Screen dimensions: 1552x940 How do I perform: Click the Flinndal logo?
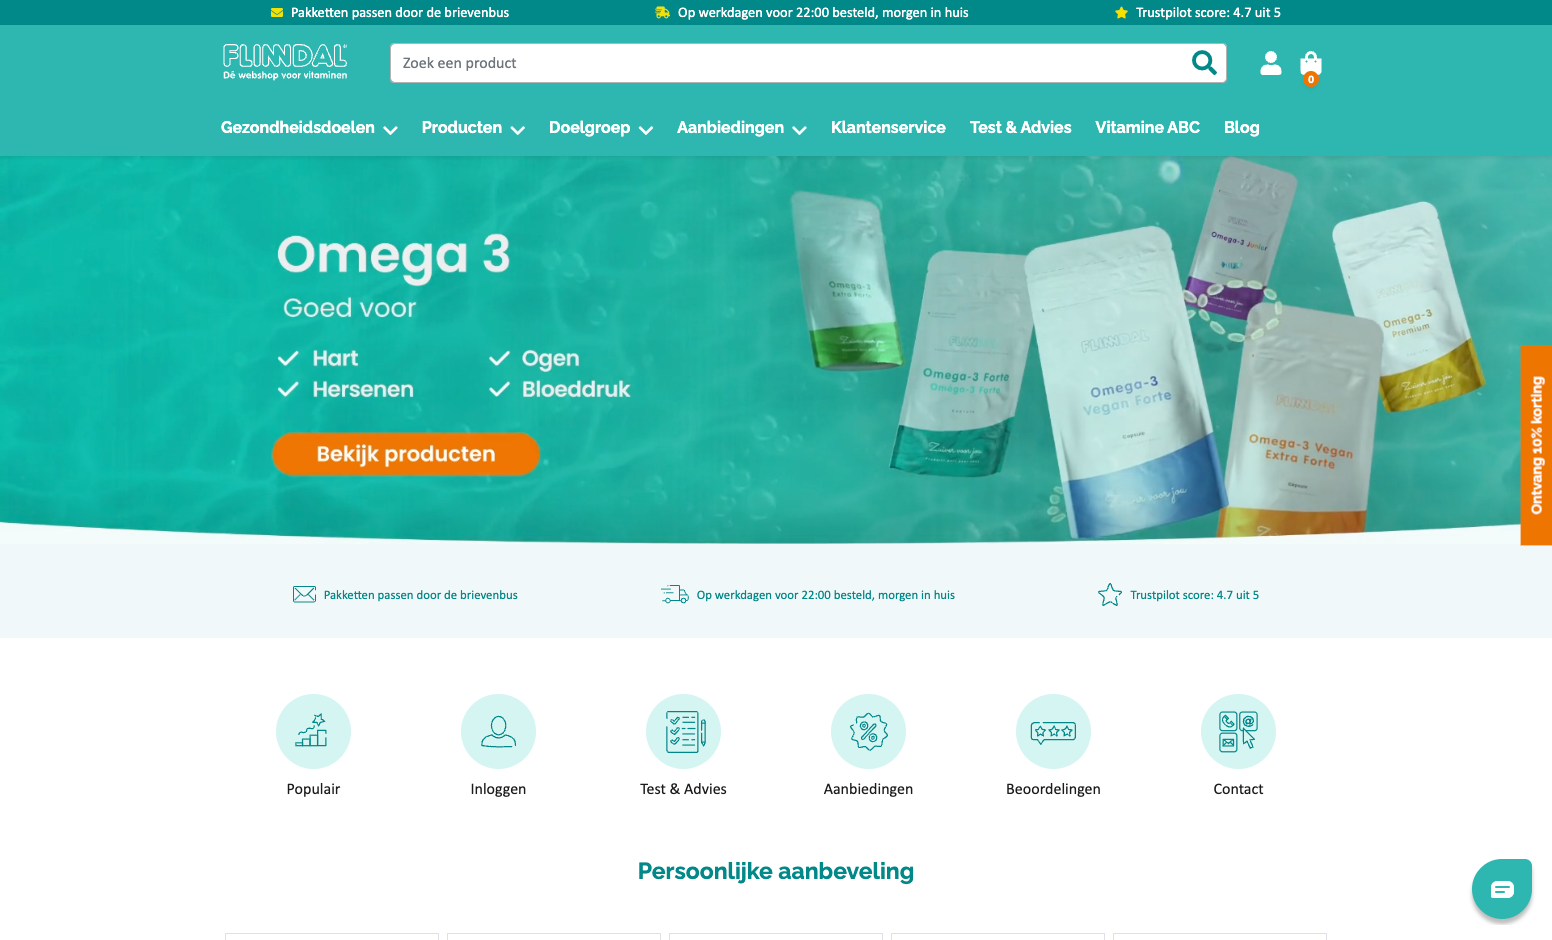(x=285, y=62)
